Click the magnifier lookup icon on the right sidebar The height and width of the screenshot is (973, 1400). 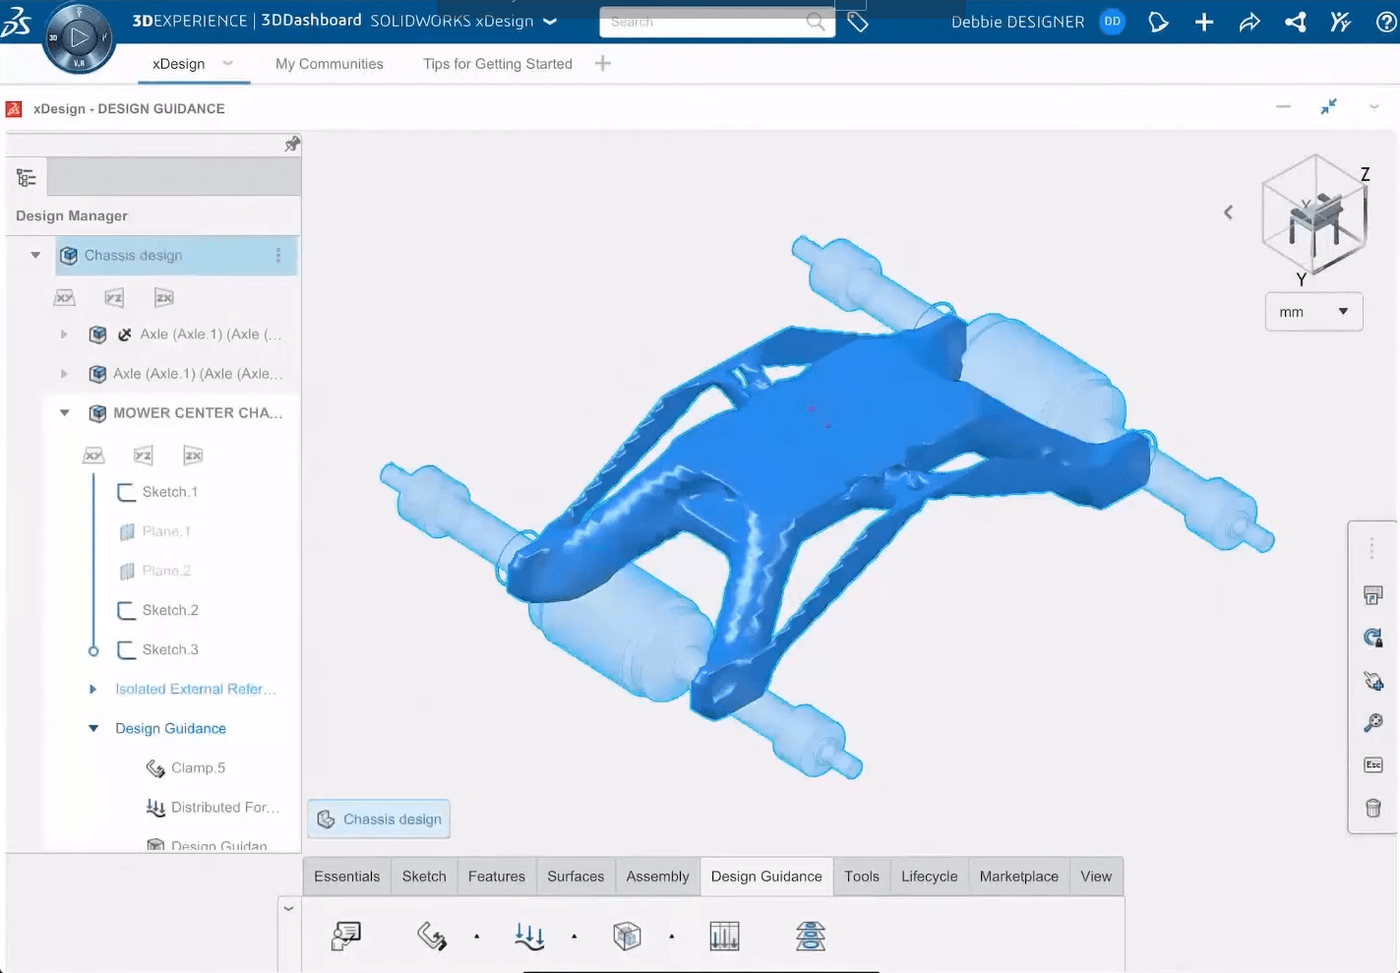click(1372, 722)
